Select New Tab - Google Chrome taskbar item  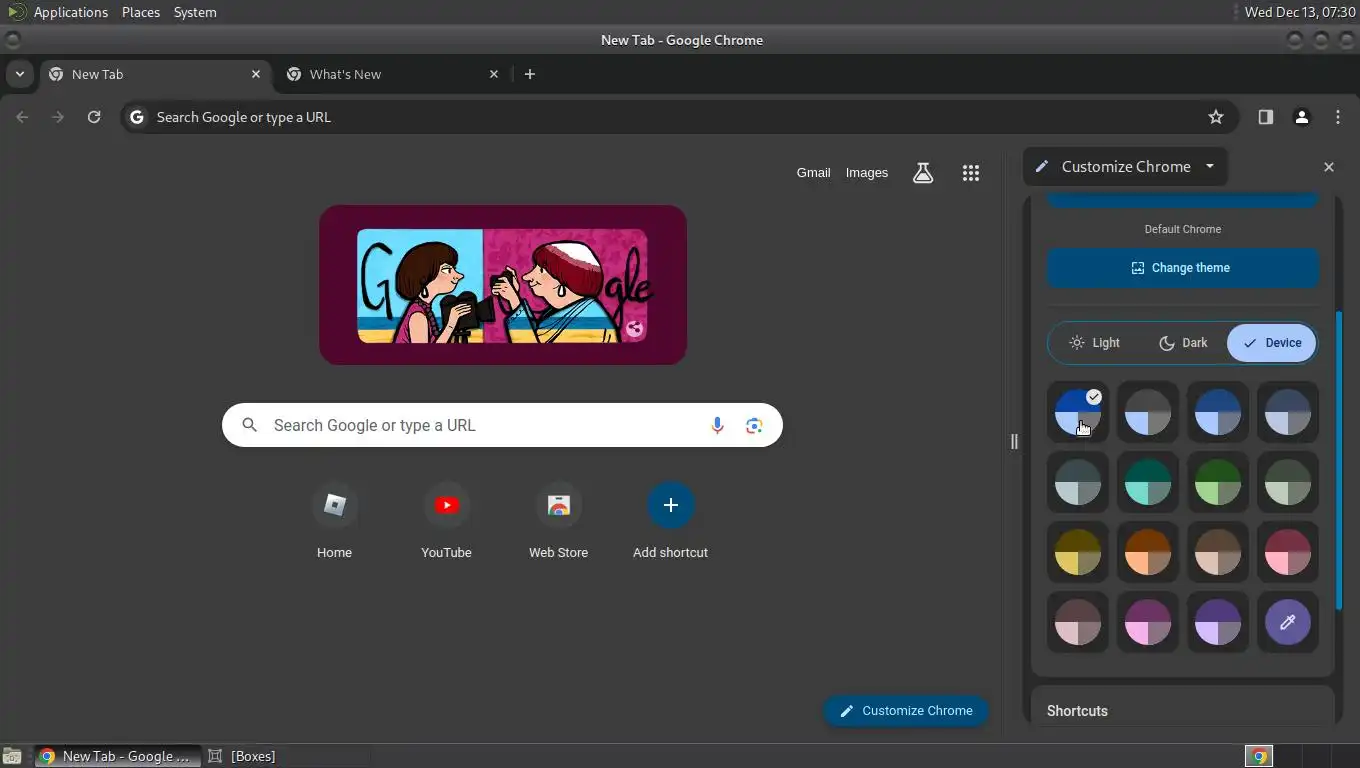tap(117, 756)
